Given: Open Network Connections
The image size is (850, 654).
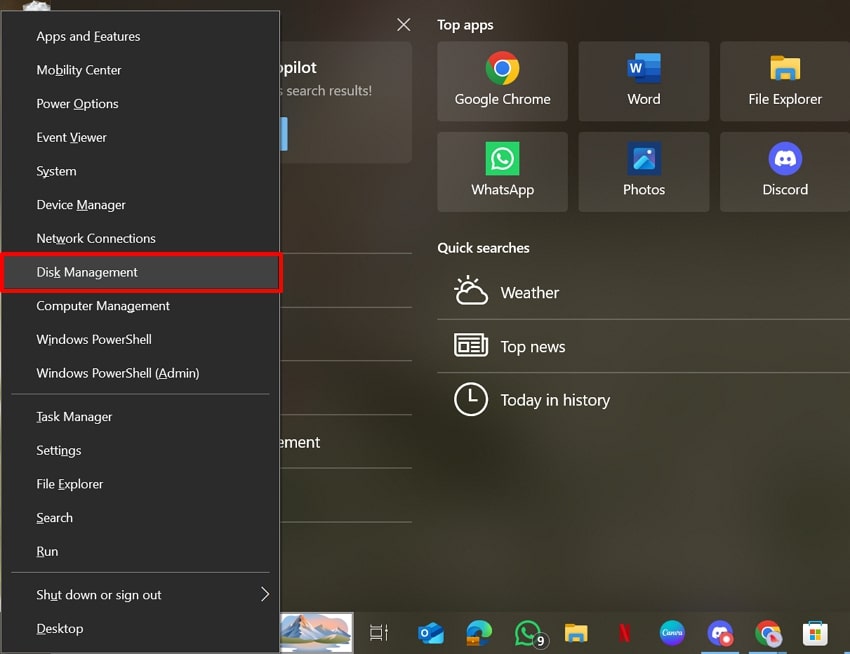Looking at the screenshot, I should pyautogui.click(x=96, y=238).
